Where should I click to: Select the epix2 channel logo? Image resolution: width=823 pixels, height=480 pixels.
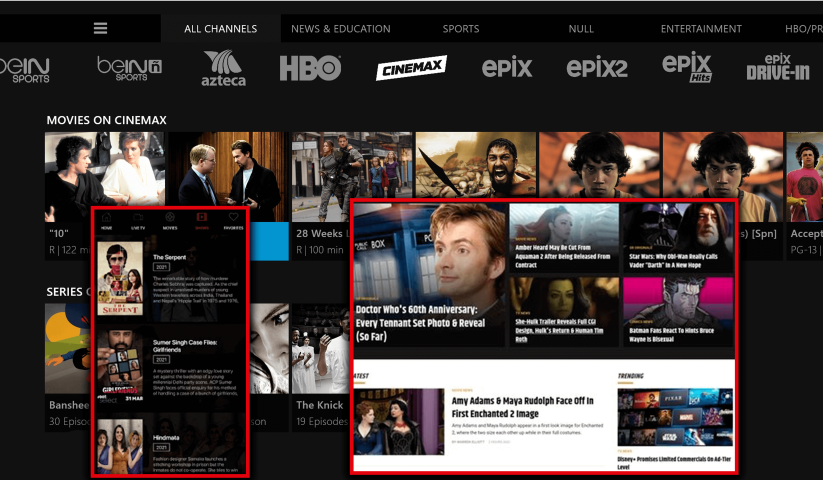click(597, 68)
